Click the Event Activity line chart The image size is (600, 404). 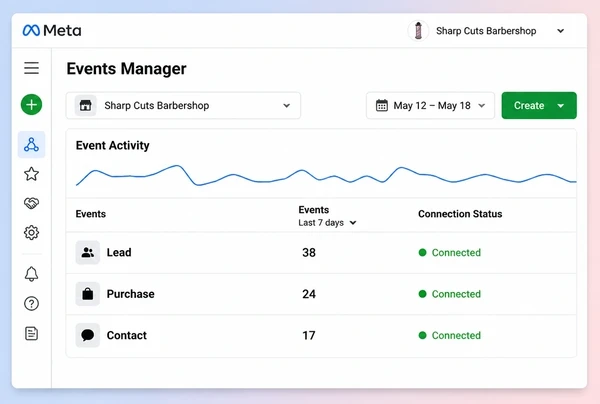click(326, 176)
